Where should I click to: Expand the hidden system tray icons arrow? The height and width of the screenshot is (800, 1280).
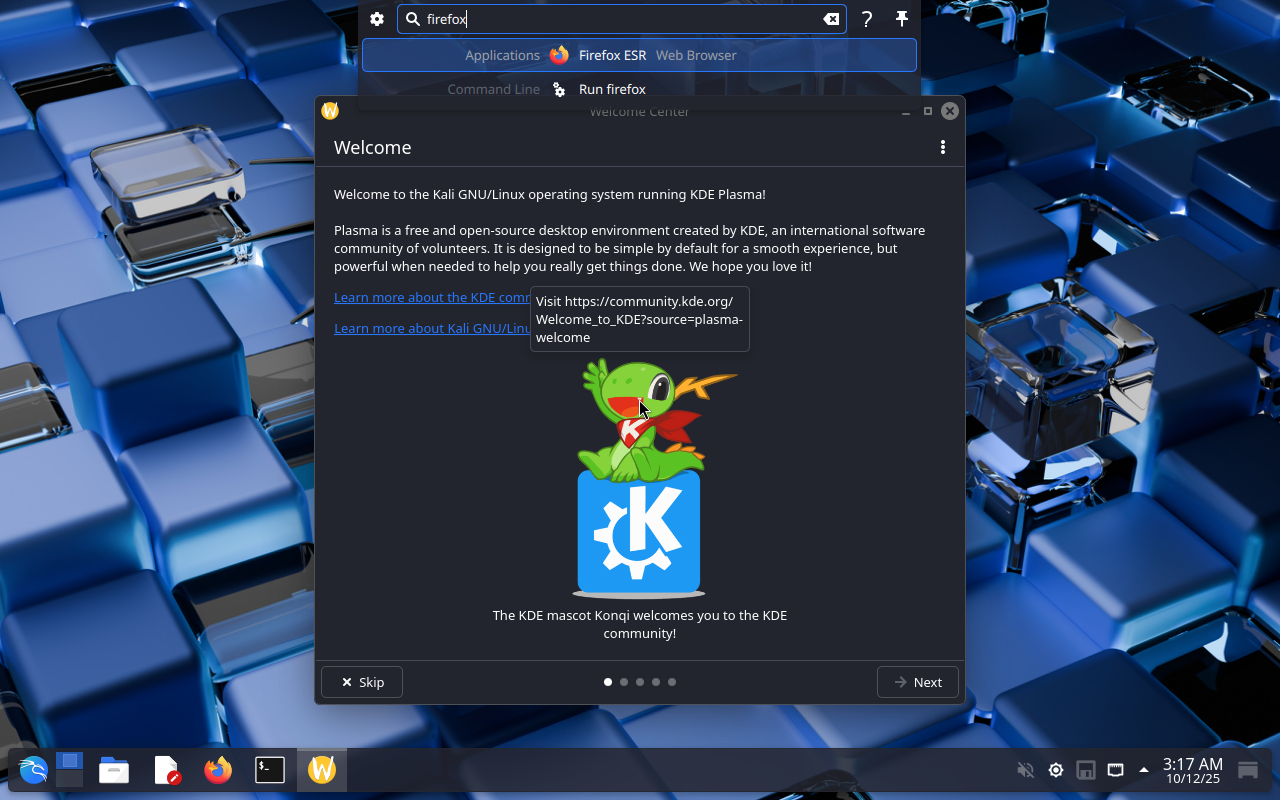pyautogui.click(x=1144, y=770)
